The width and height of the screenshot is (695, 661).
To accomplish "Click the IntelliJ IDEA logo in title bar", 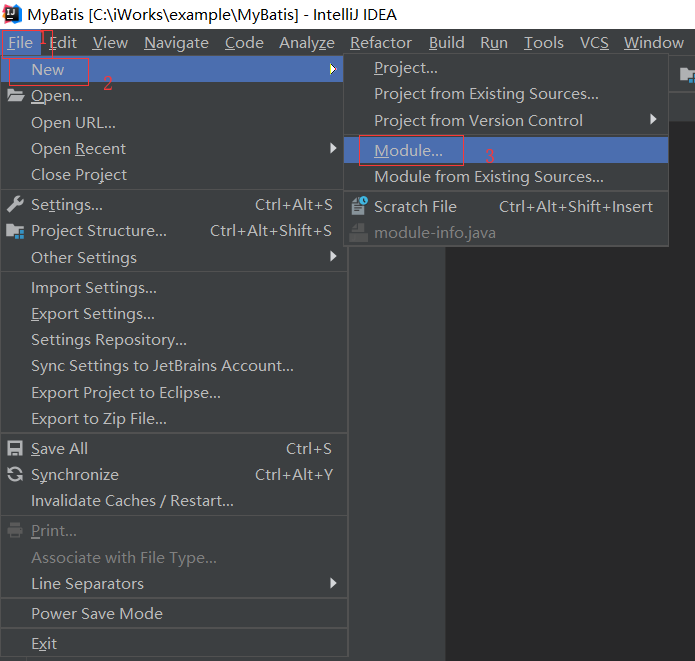I will (x=13, y=14).
